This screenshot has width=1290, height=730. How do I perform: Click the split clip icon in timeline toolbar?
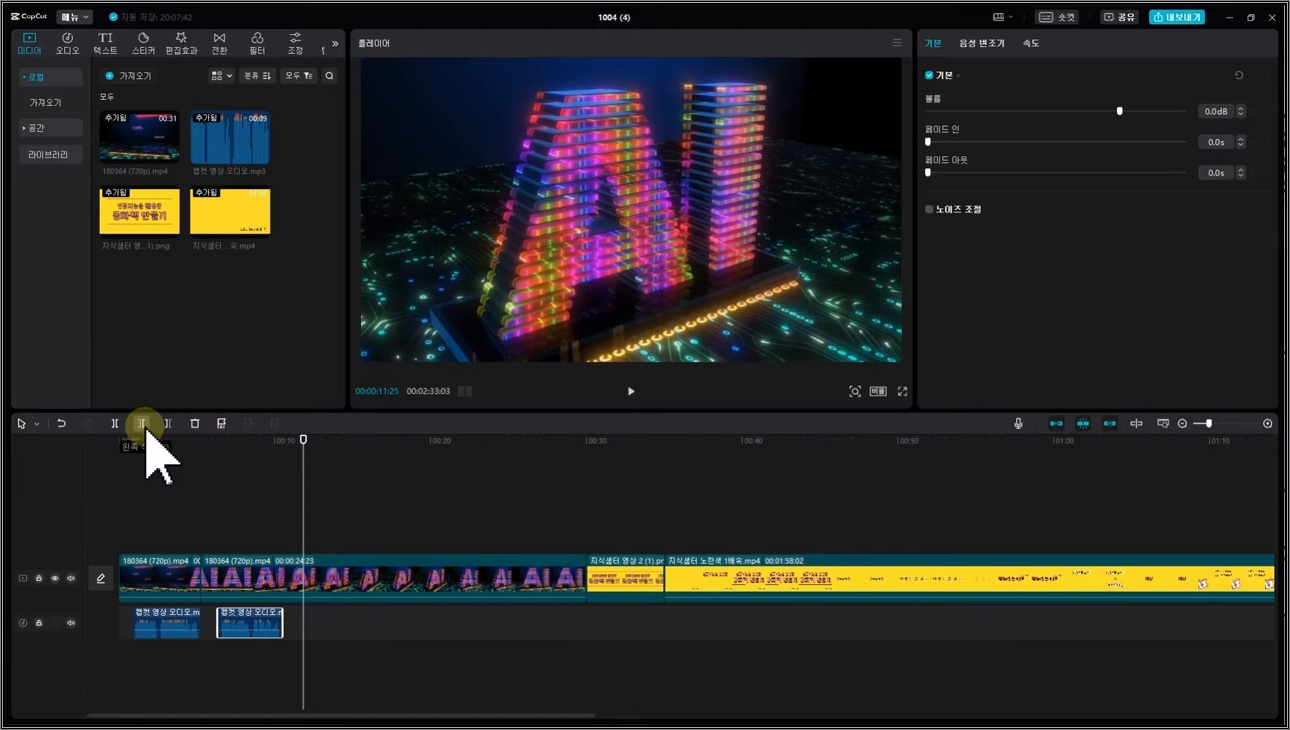[x=115, y=424]
